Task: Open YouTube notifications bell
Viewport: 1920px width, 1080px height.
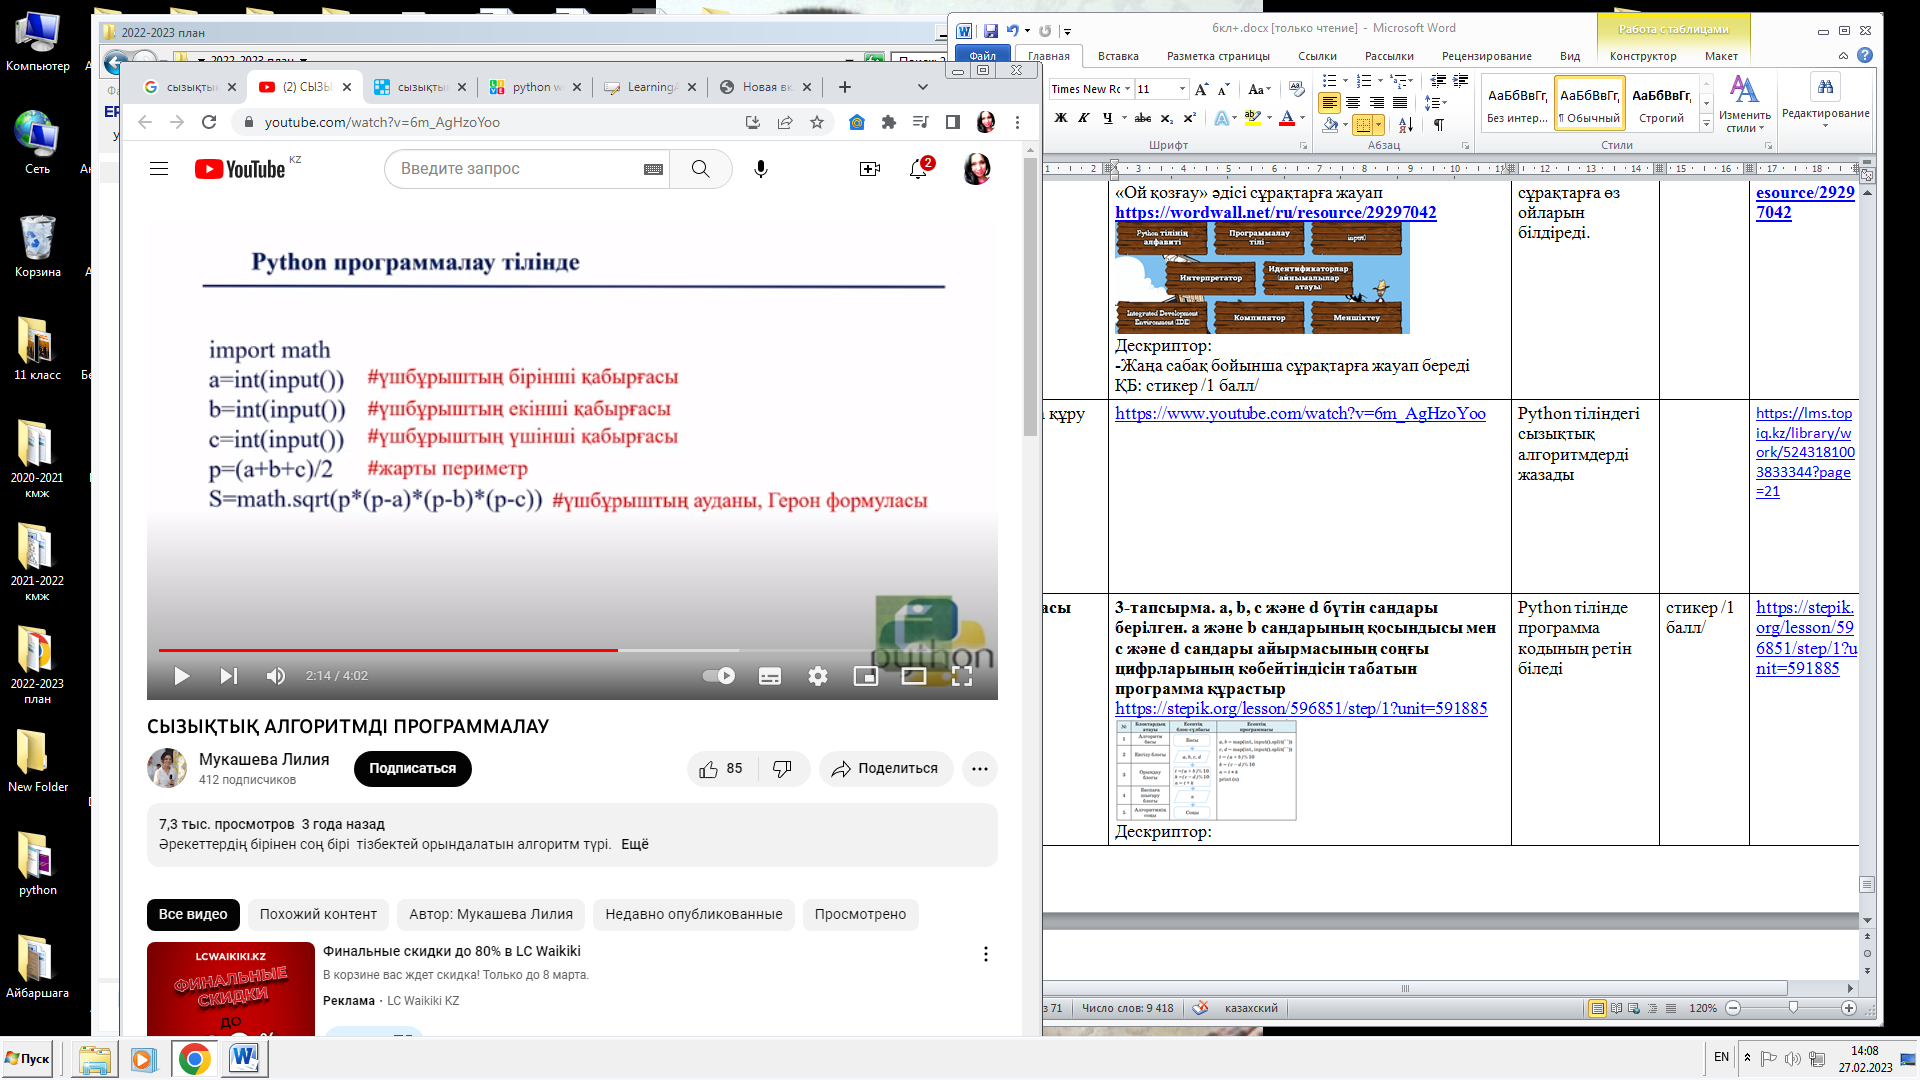Action: coord(918,169)
